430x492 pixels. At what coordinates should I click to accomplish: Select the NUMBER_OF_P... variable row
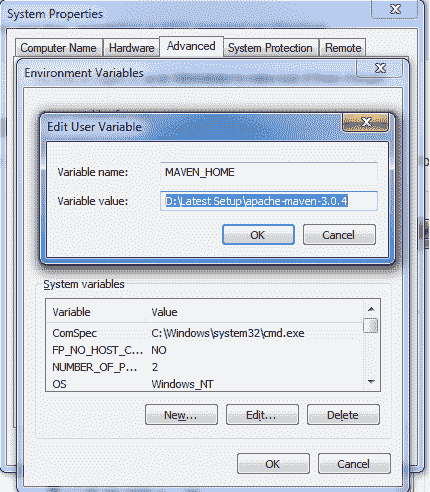coord(204,367)
